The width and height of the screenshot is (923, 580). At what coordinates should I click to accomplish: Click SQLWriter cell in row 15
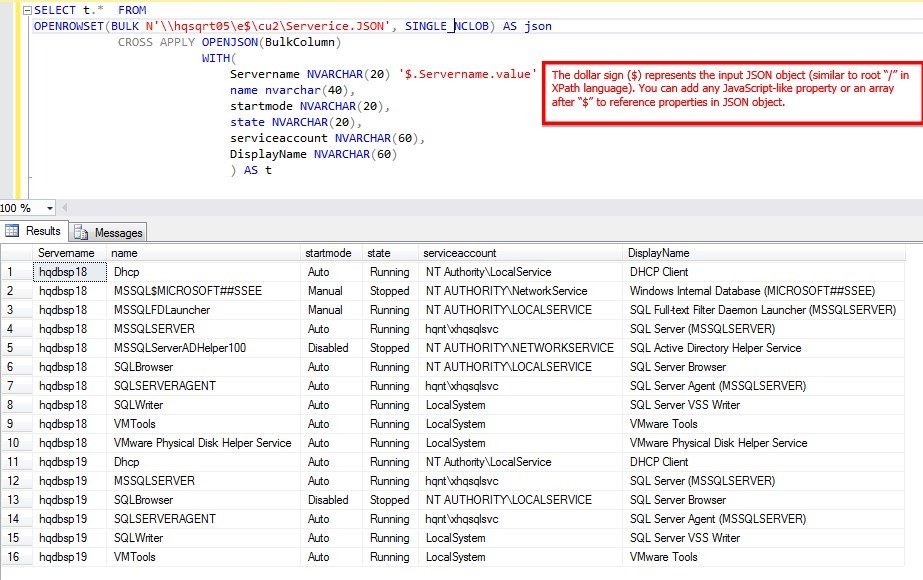click(x=203, y=538)
